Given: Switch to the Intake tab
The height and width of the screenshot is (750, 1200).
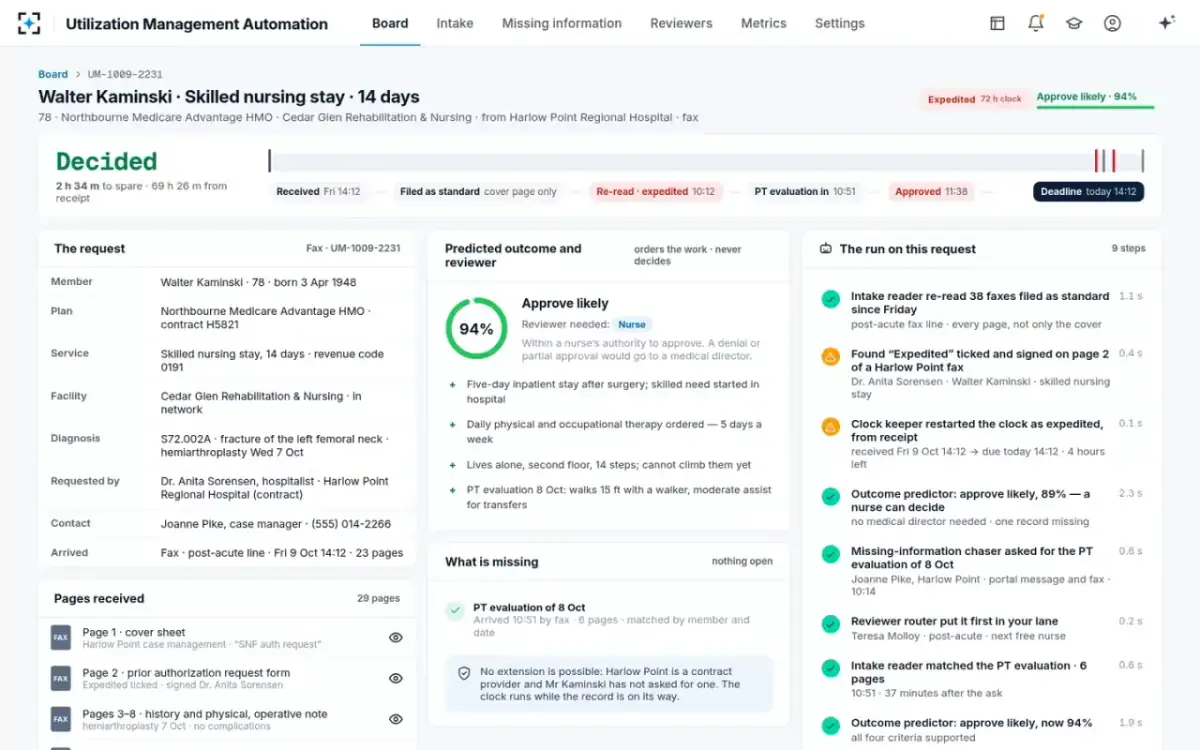Looking at the screenshot, I should pyautogui.click(x=455, y=23).
